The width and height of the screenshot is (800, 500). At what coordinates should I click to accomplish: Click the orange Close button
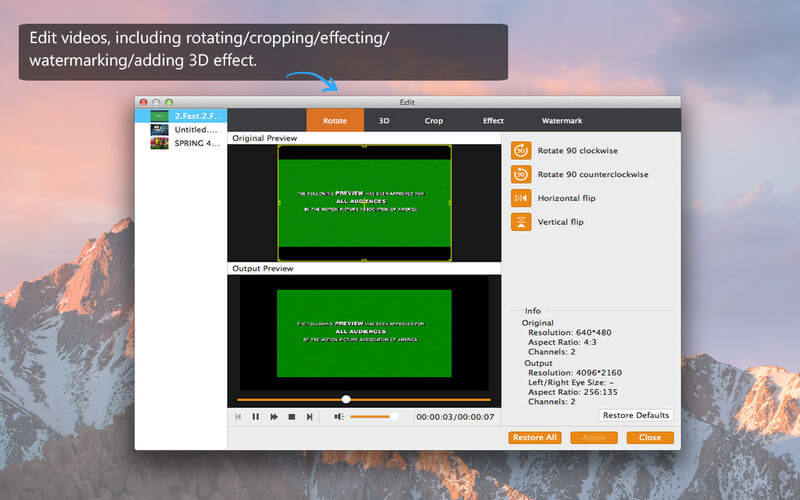[x=650, y=438]
